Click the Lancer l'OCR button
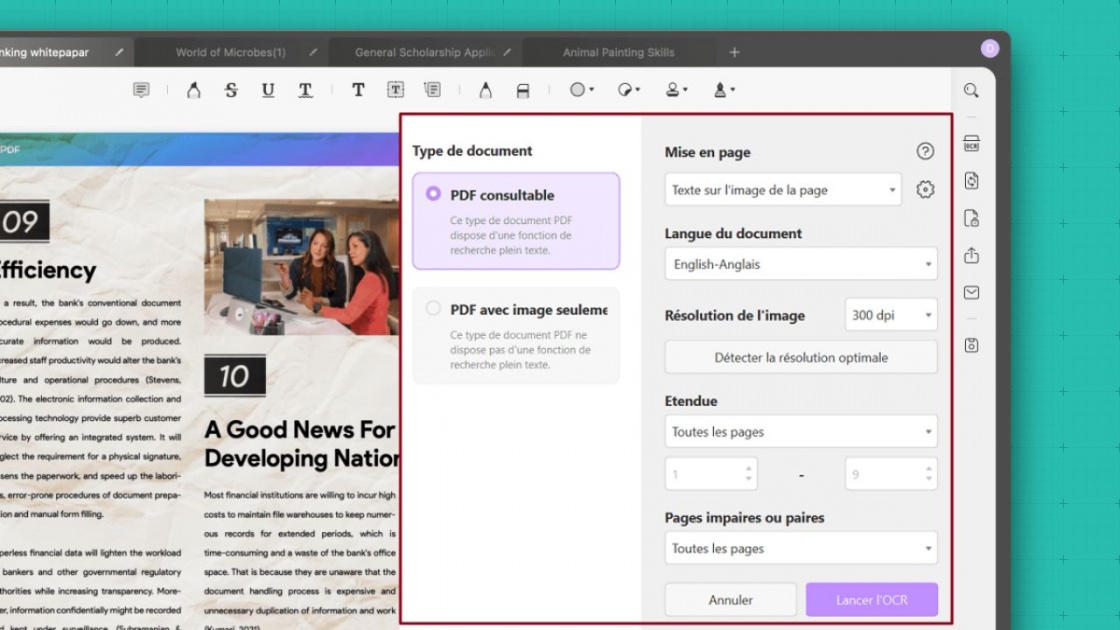 tap(871, 600)
